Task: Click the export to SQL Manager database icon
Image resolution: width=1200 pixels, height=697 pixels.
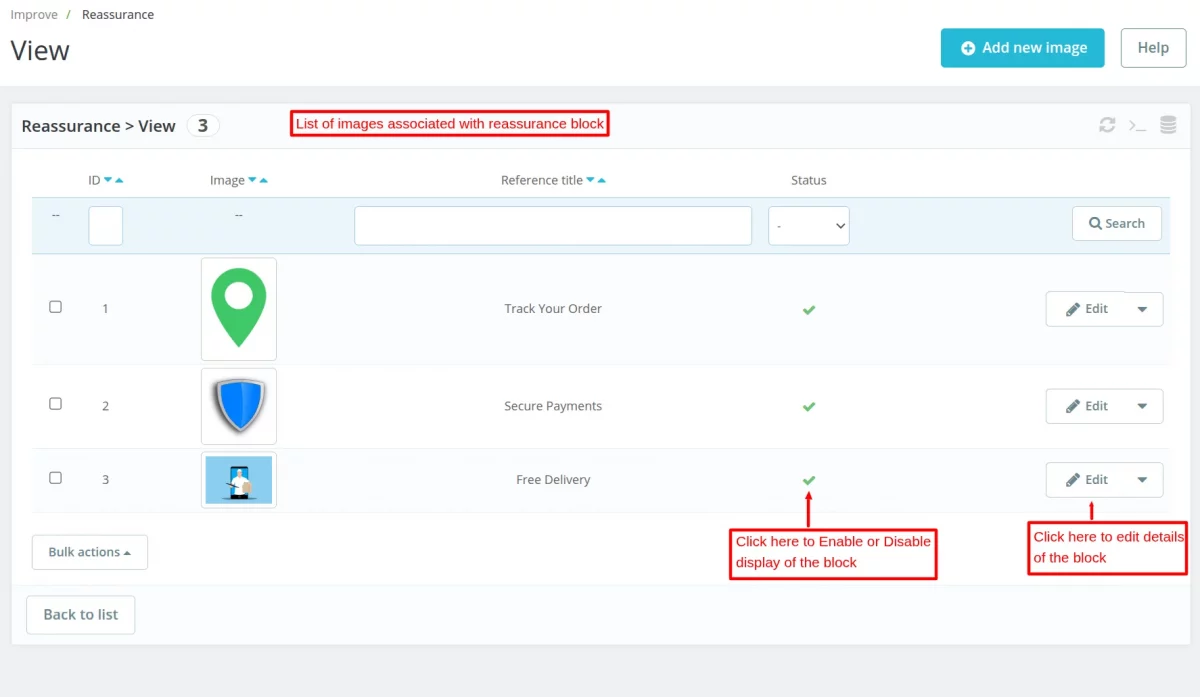Action: click(x=1168, y=125)
